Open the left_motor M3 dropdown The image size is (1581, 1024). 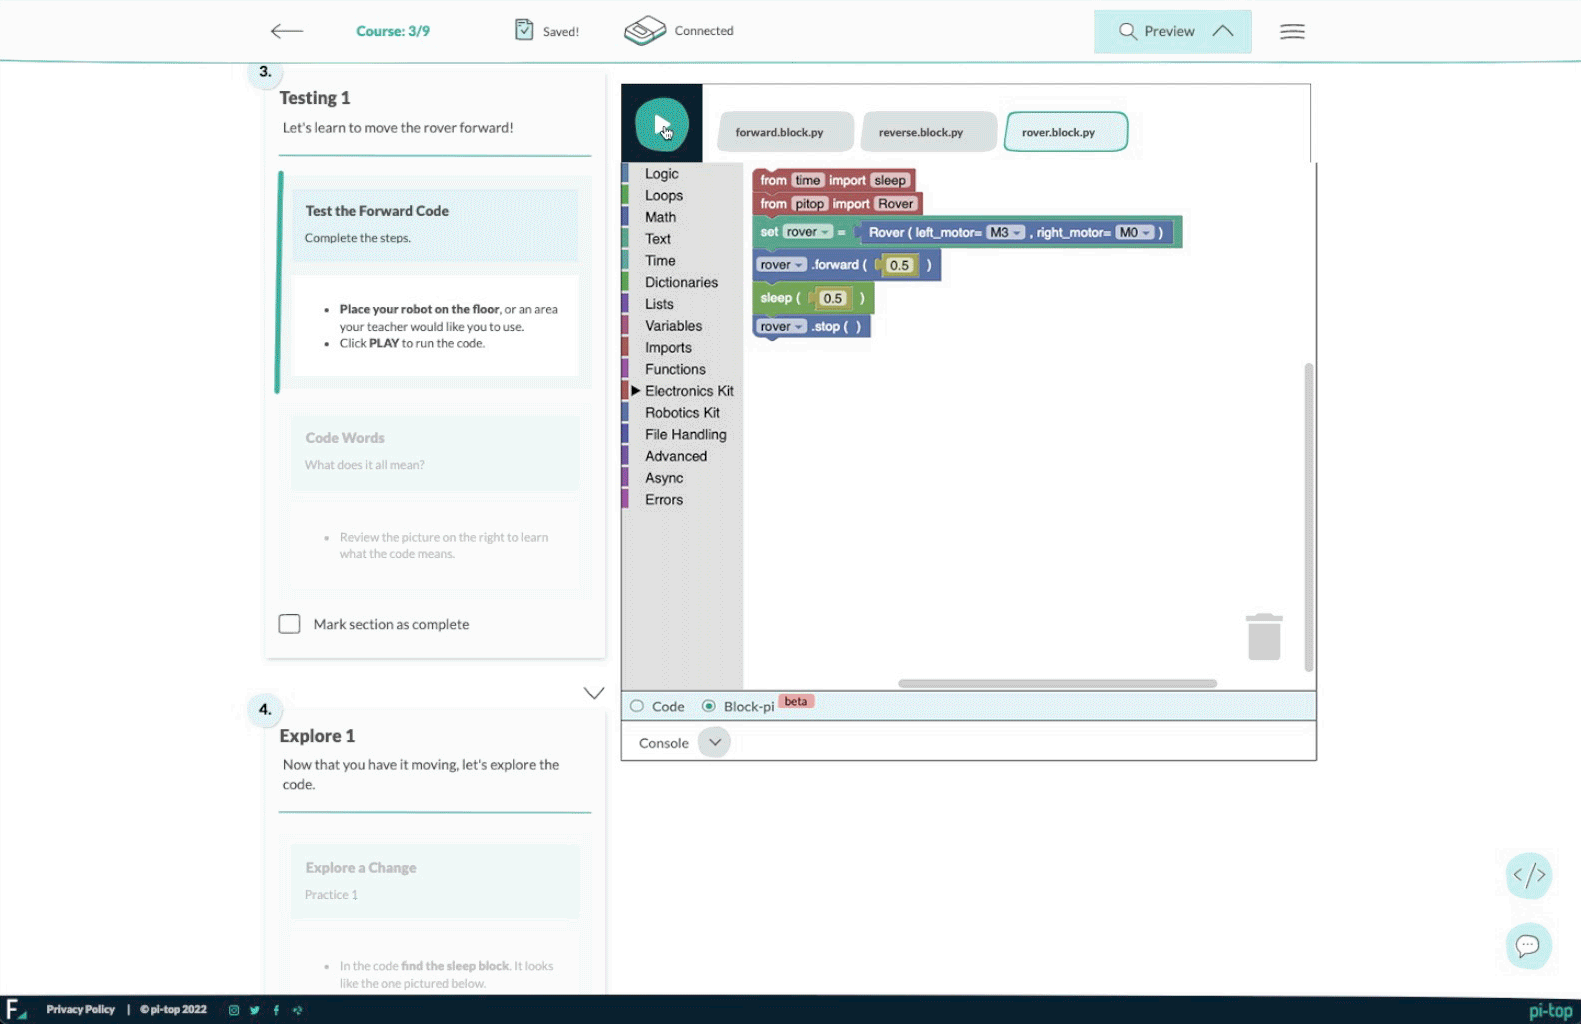(1006, 232)
